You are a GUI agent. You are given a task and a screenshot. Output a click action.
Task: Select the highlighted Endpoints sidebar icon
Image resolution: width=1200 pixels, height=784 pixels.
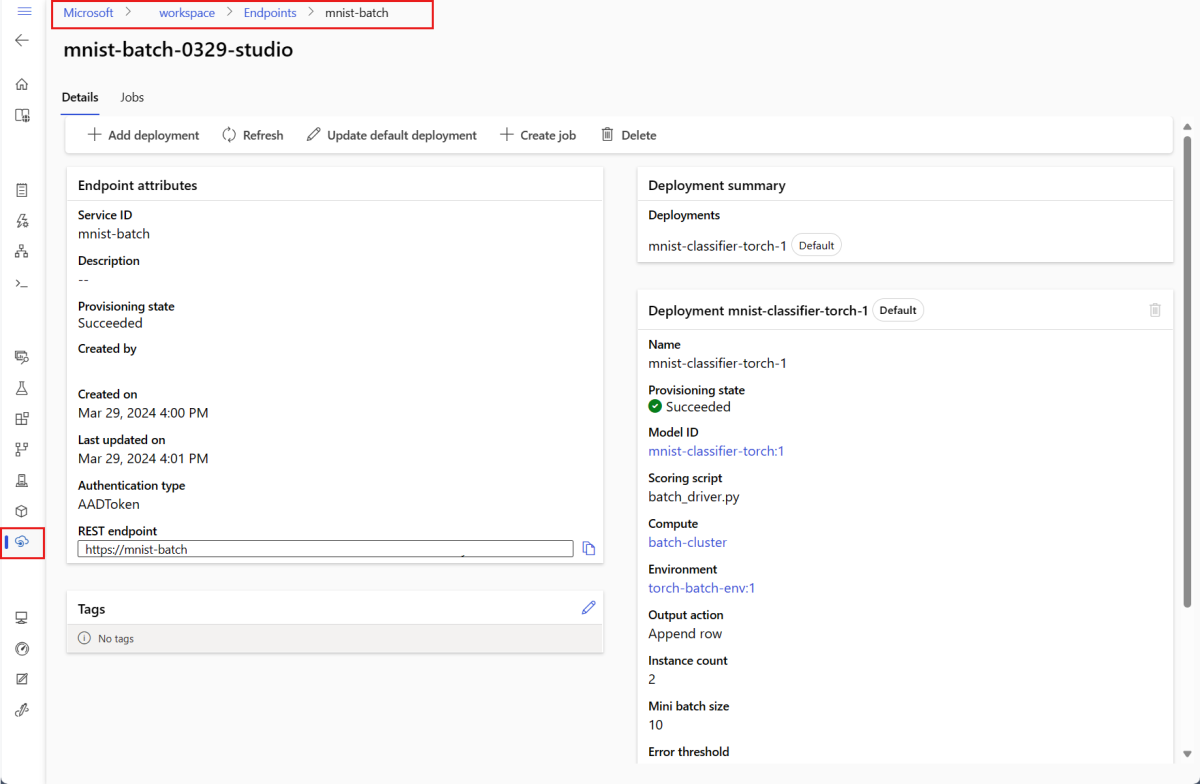click(21, 542)
